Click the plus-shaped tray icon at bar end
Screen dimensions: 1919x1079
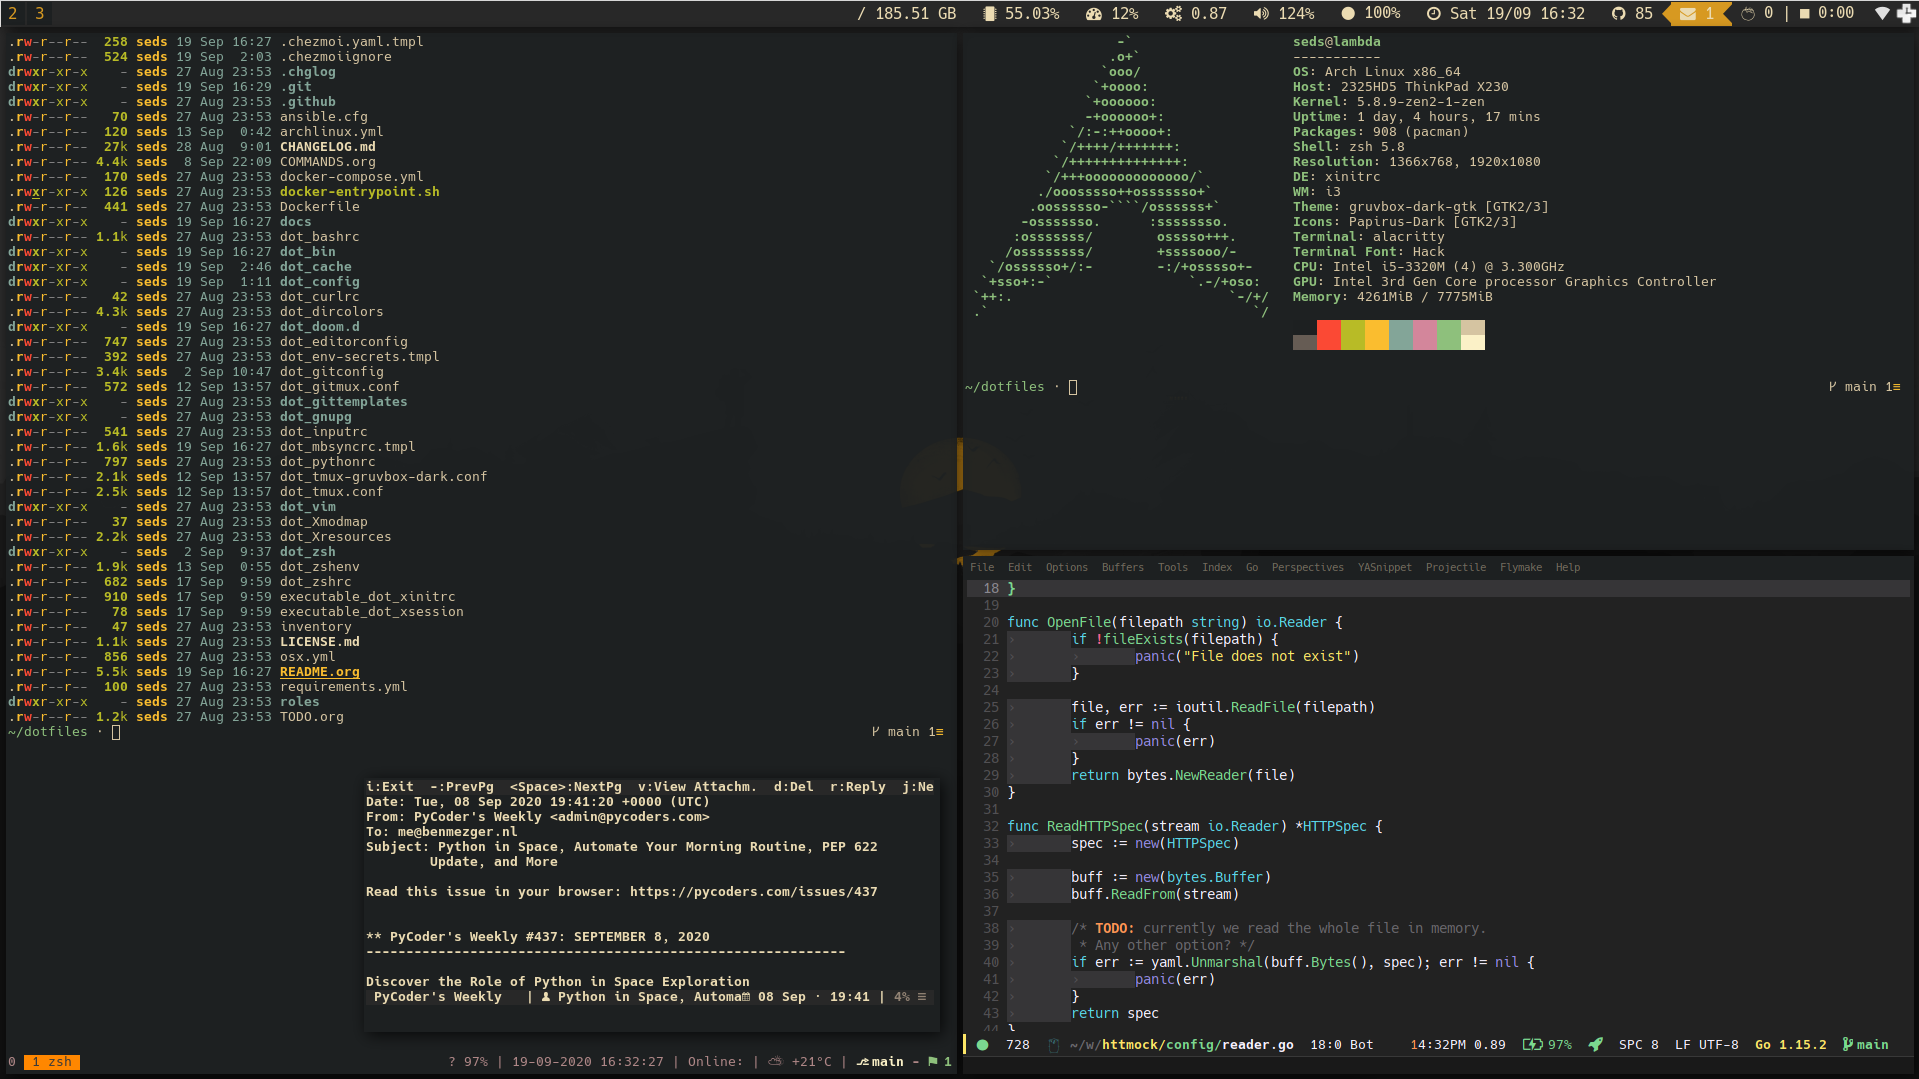click(x=1906, y=13)
